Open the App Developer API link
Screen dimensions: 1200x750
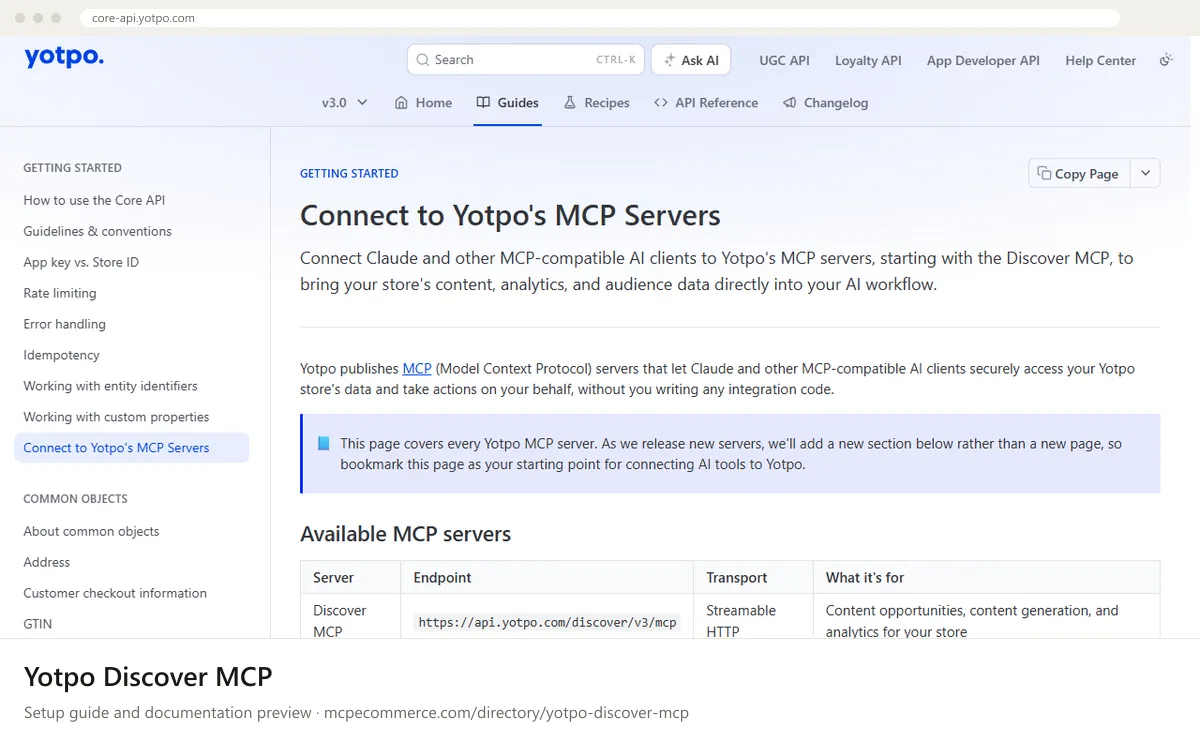(x=983, y=60)
